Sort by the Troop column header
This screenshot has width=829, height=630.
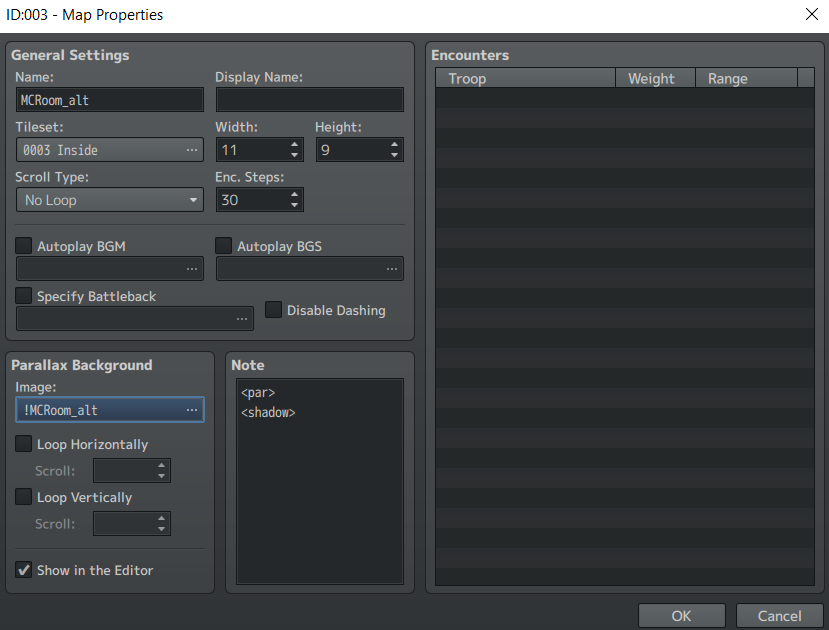(x=526, y=78)
